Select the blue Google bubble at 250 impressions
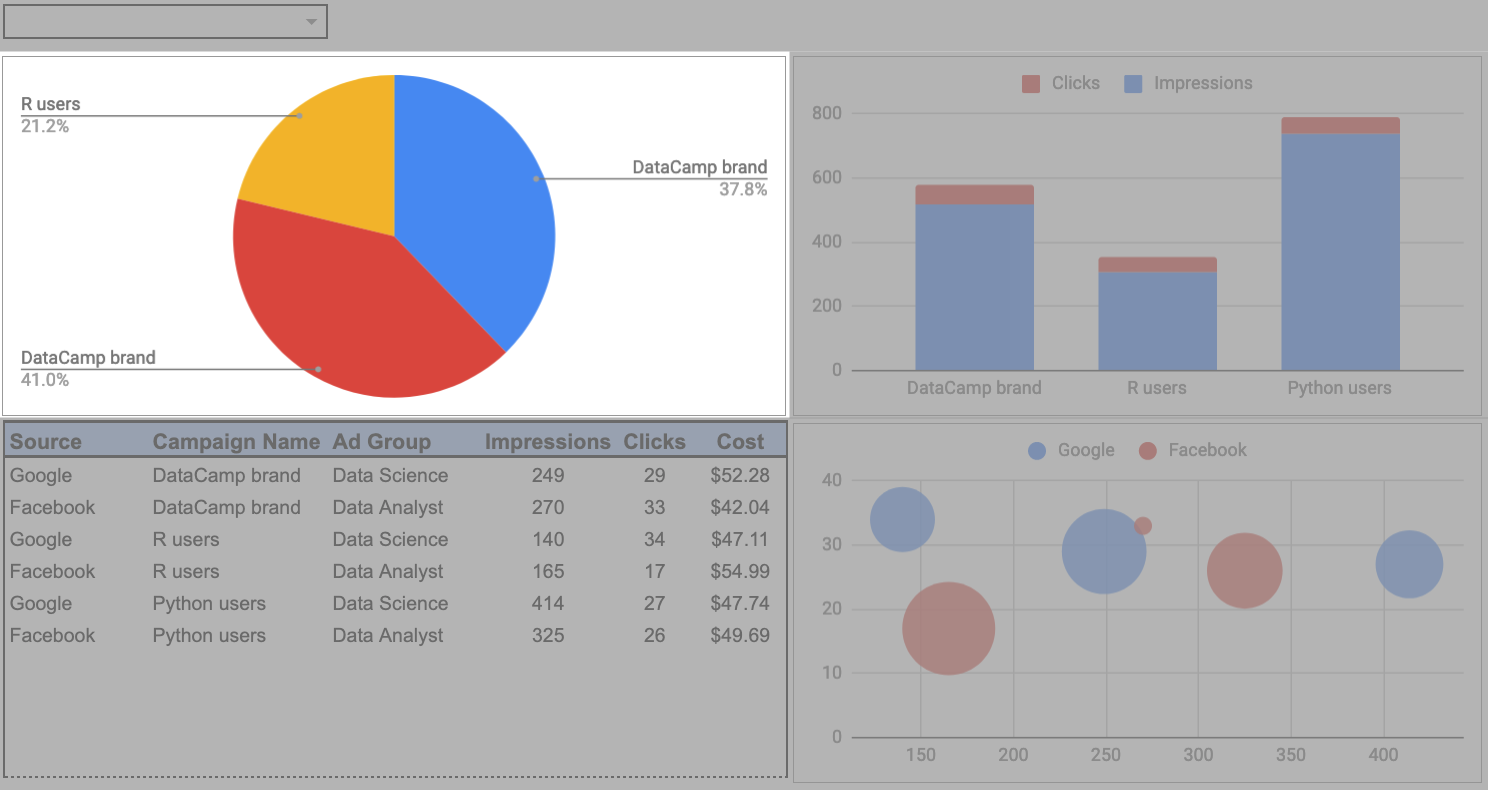 [x=1104, y=551]
